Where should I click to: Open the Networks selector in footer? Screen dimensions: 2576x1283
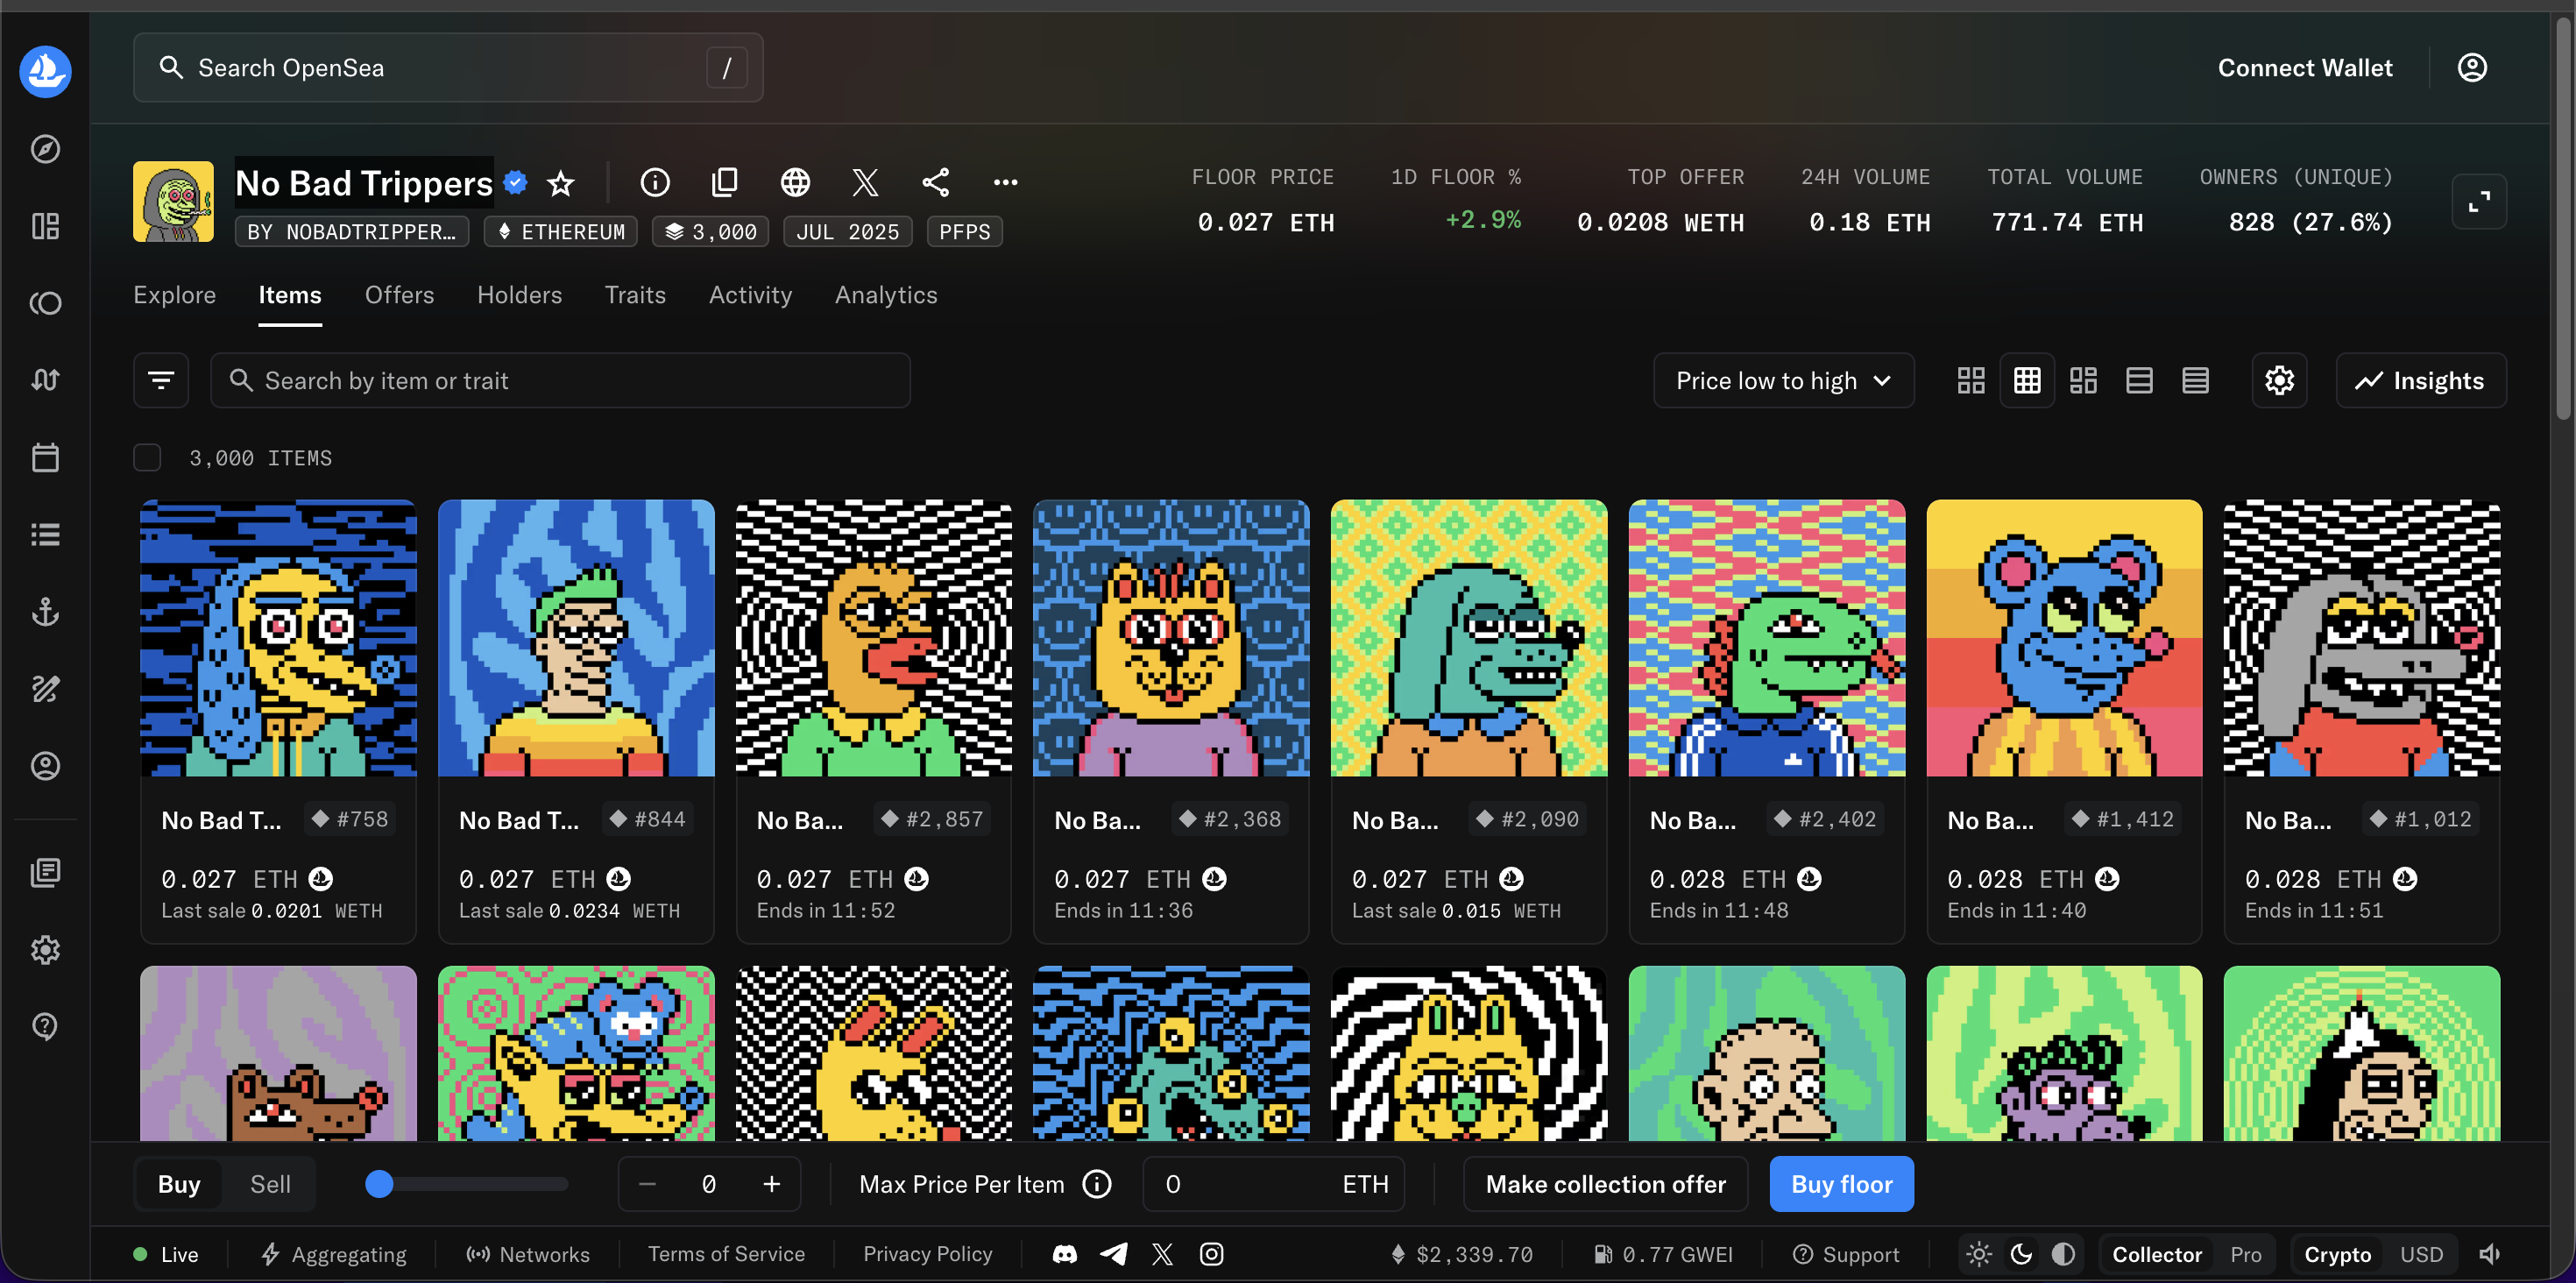(x=528, y=1254)
